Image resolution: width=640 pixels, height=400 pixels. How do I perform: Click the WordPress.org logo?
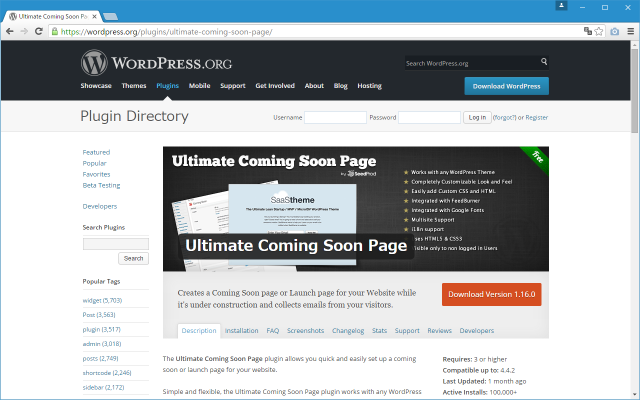(156, 63)
